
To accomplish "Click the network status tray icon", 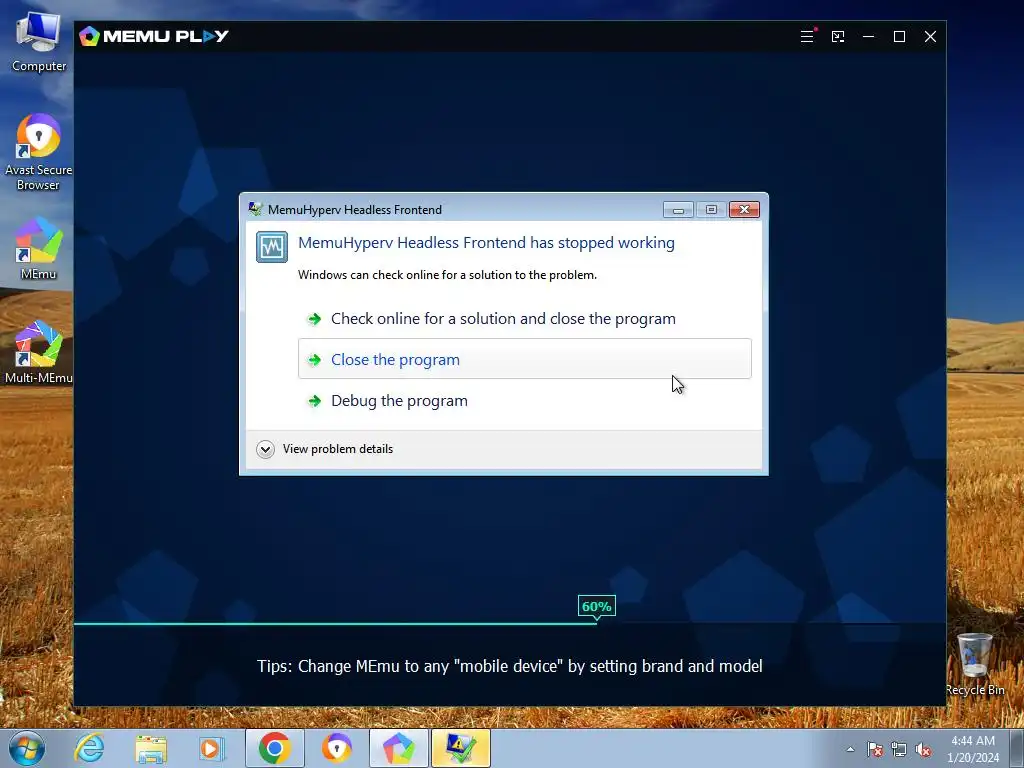I will 899,750.
